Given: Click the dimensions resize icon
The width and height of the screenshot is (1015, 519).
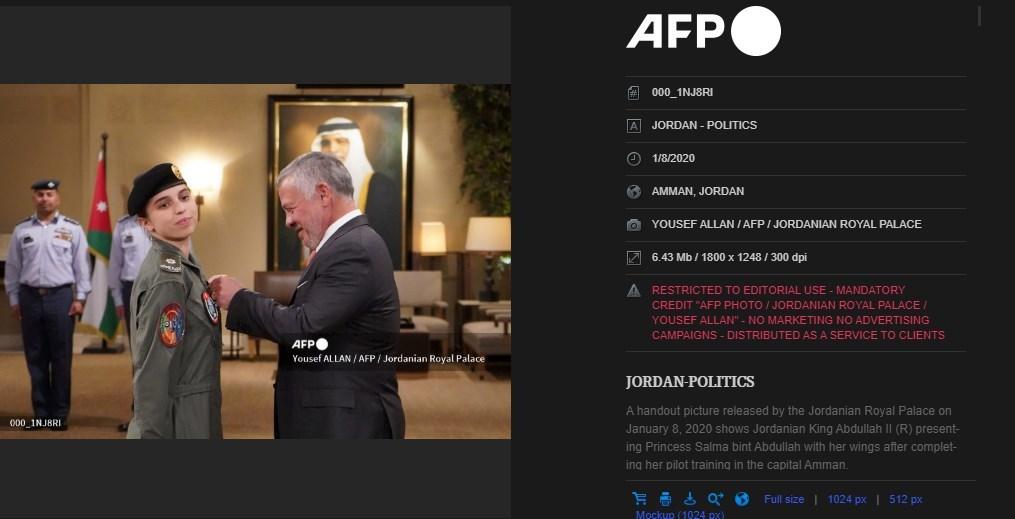Looking at the screenshot, I should pos(634,258).
